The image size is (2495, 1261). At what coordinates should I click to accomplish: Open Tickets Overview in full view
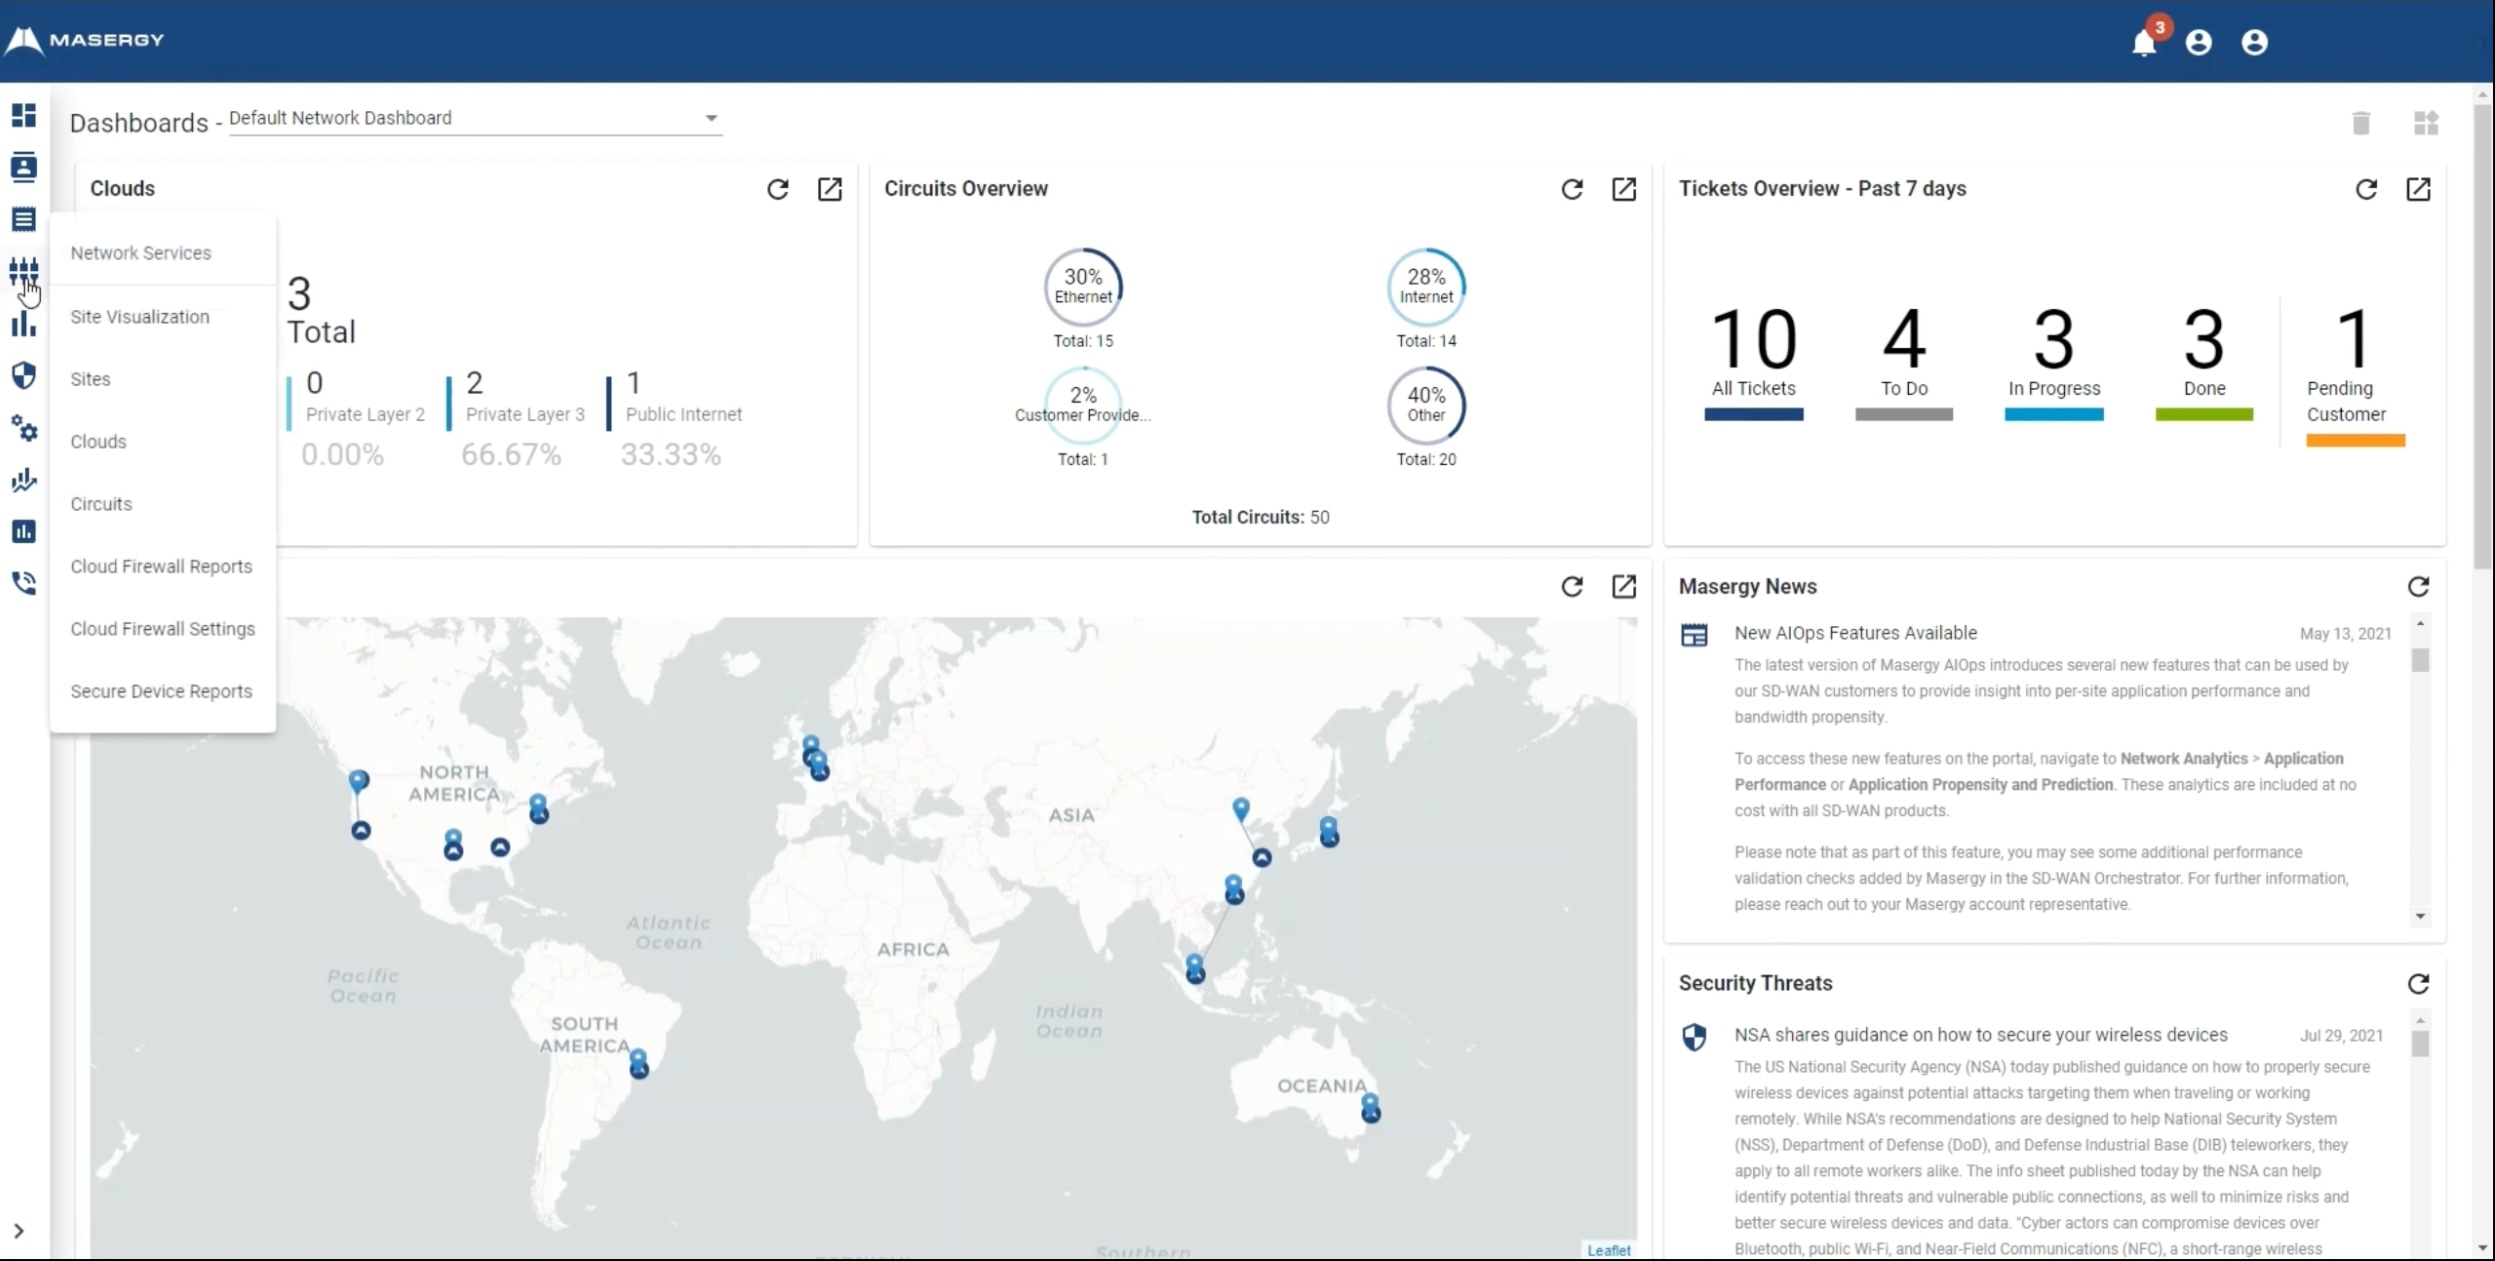[x=2418, y=189]
